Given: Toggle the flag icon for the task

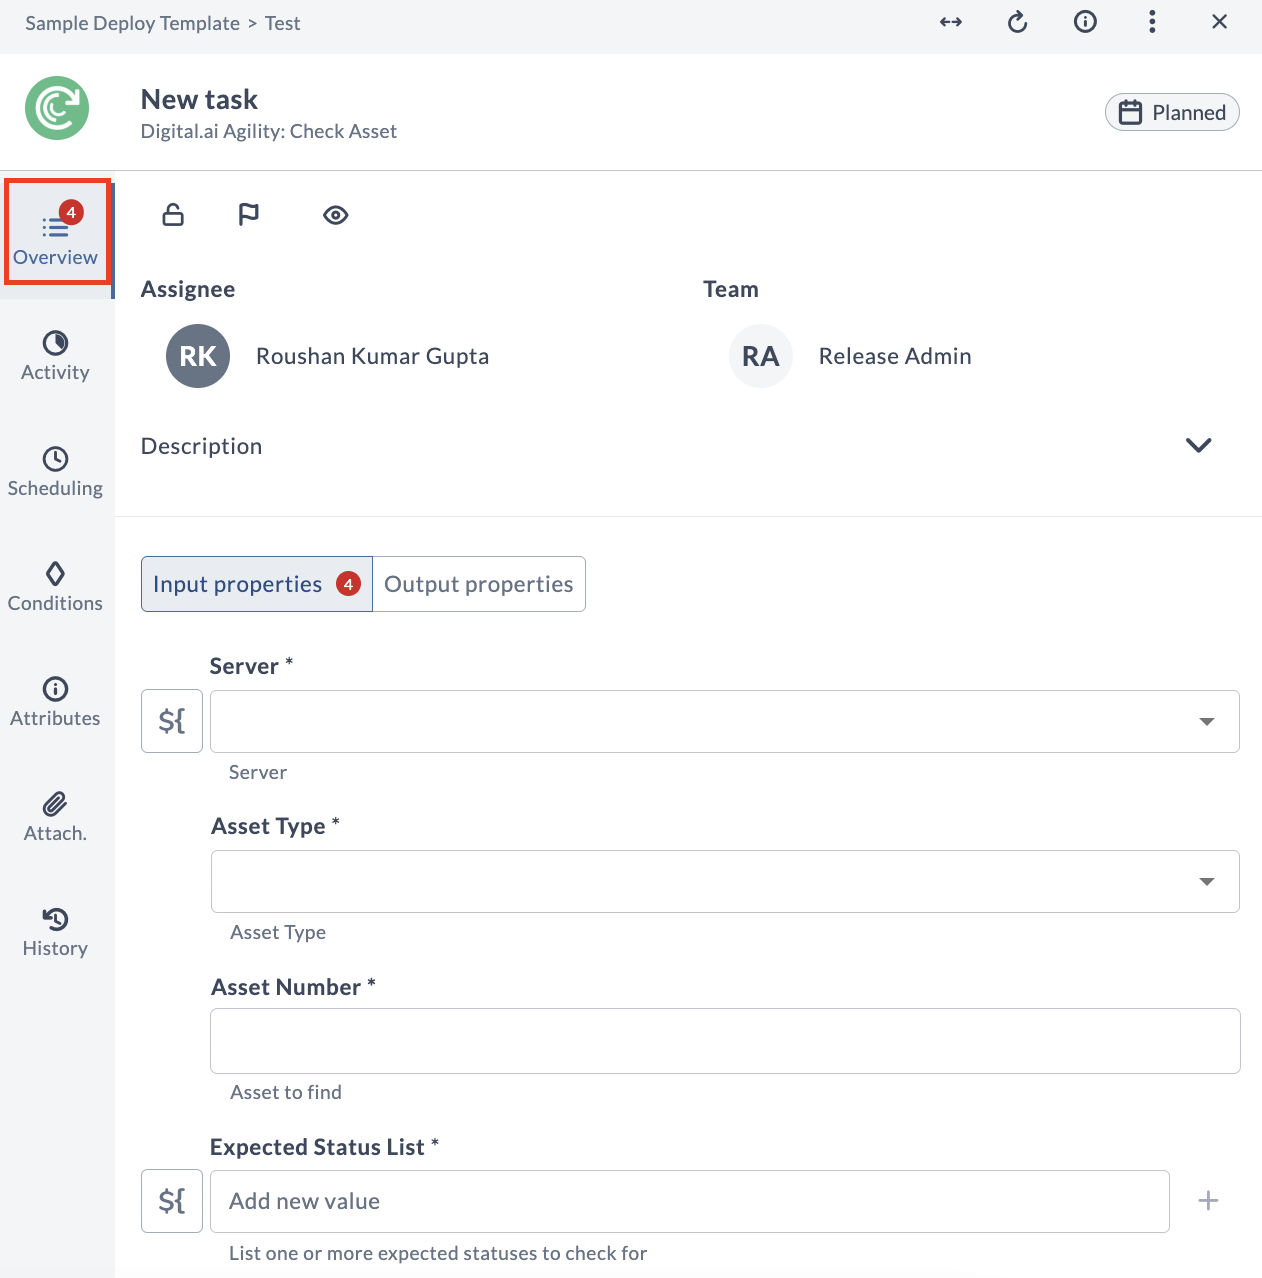Looking at the screenshot, I should click(249, 215).
